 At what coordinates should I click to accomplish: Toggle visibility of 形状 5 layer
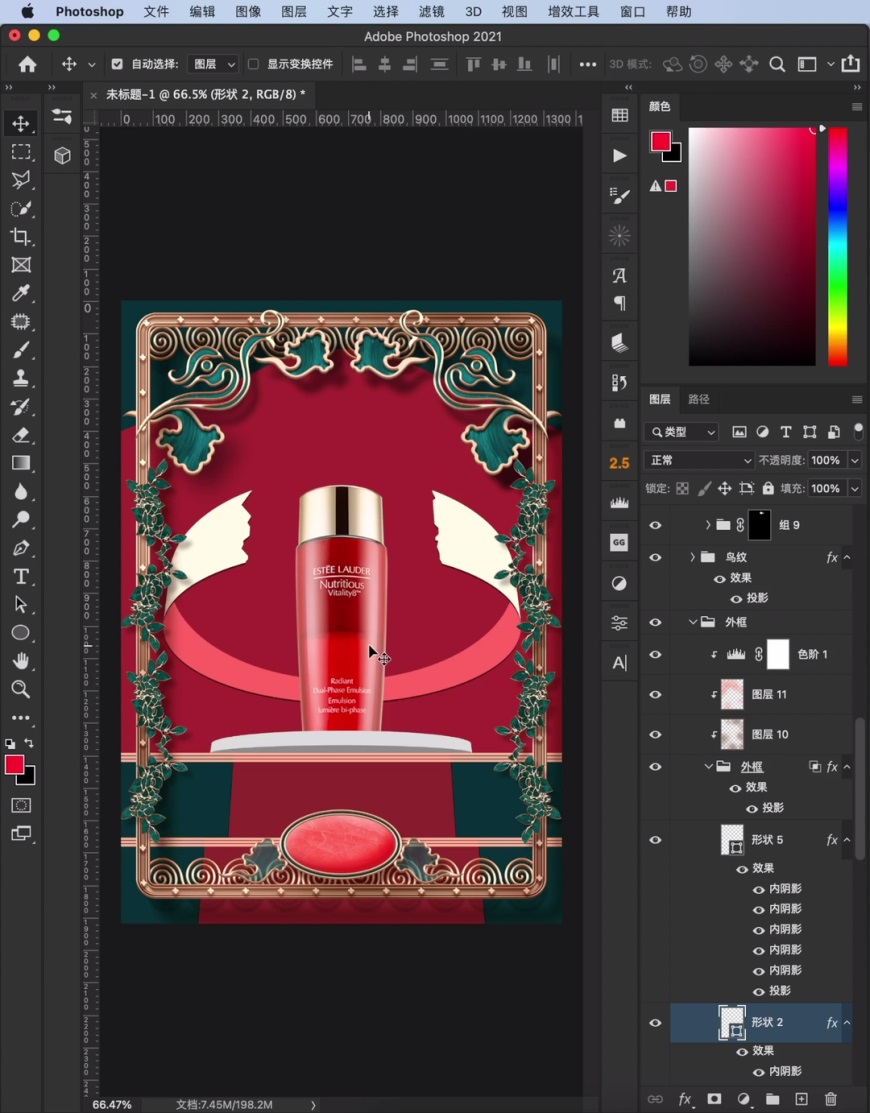click(x=655, y=840)
